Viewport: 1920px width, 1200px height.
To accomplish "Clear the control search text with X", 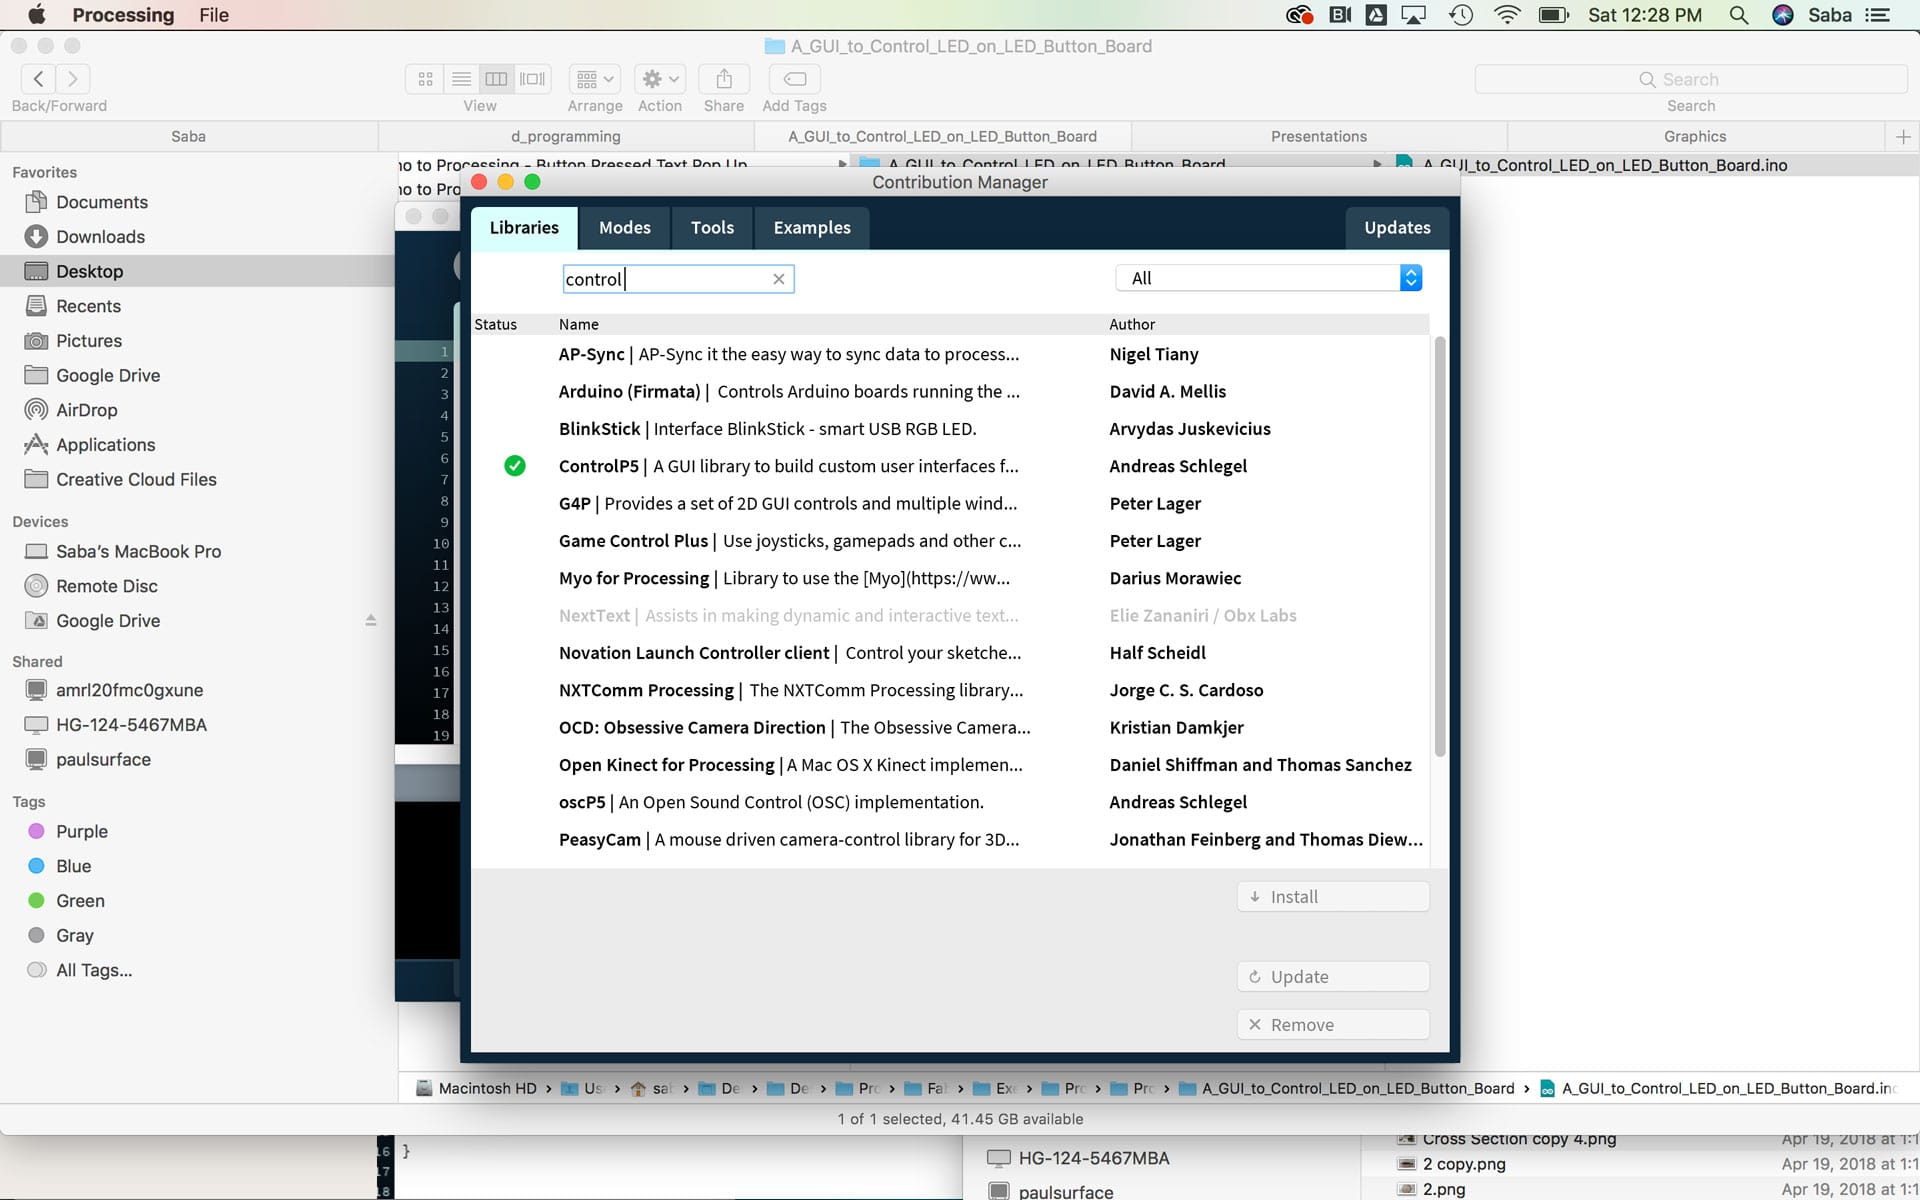I will 778,279.
